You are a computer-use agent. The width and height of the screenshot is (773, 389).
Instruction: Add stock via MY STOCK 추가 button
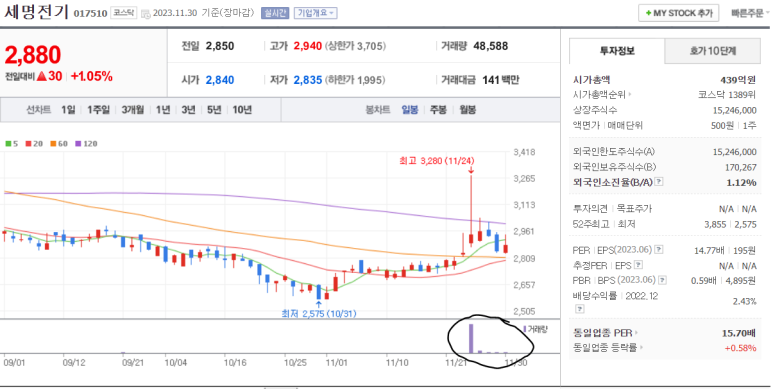pos(678,13)
